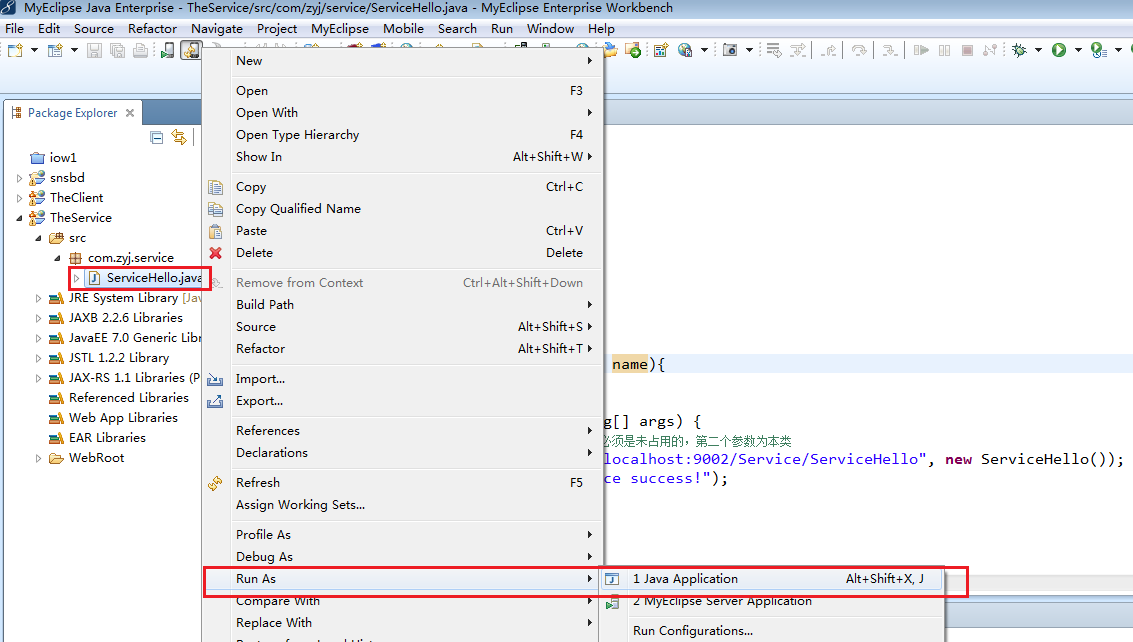Image resolution: width=1133 pixels, height=642 pixels.
Task: Choose Build Path in context menu
Action: coord(403,305)
